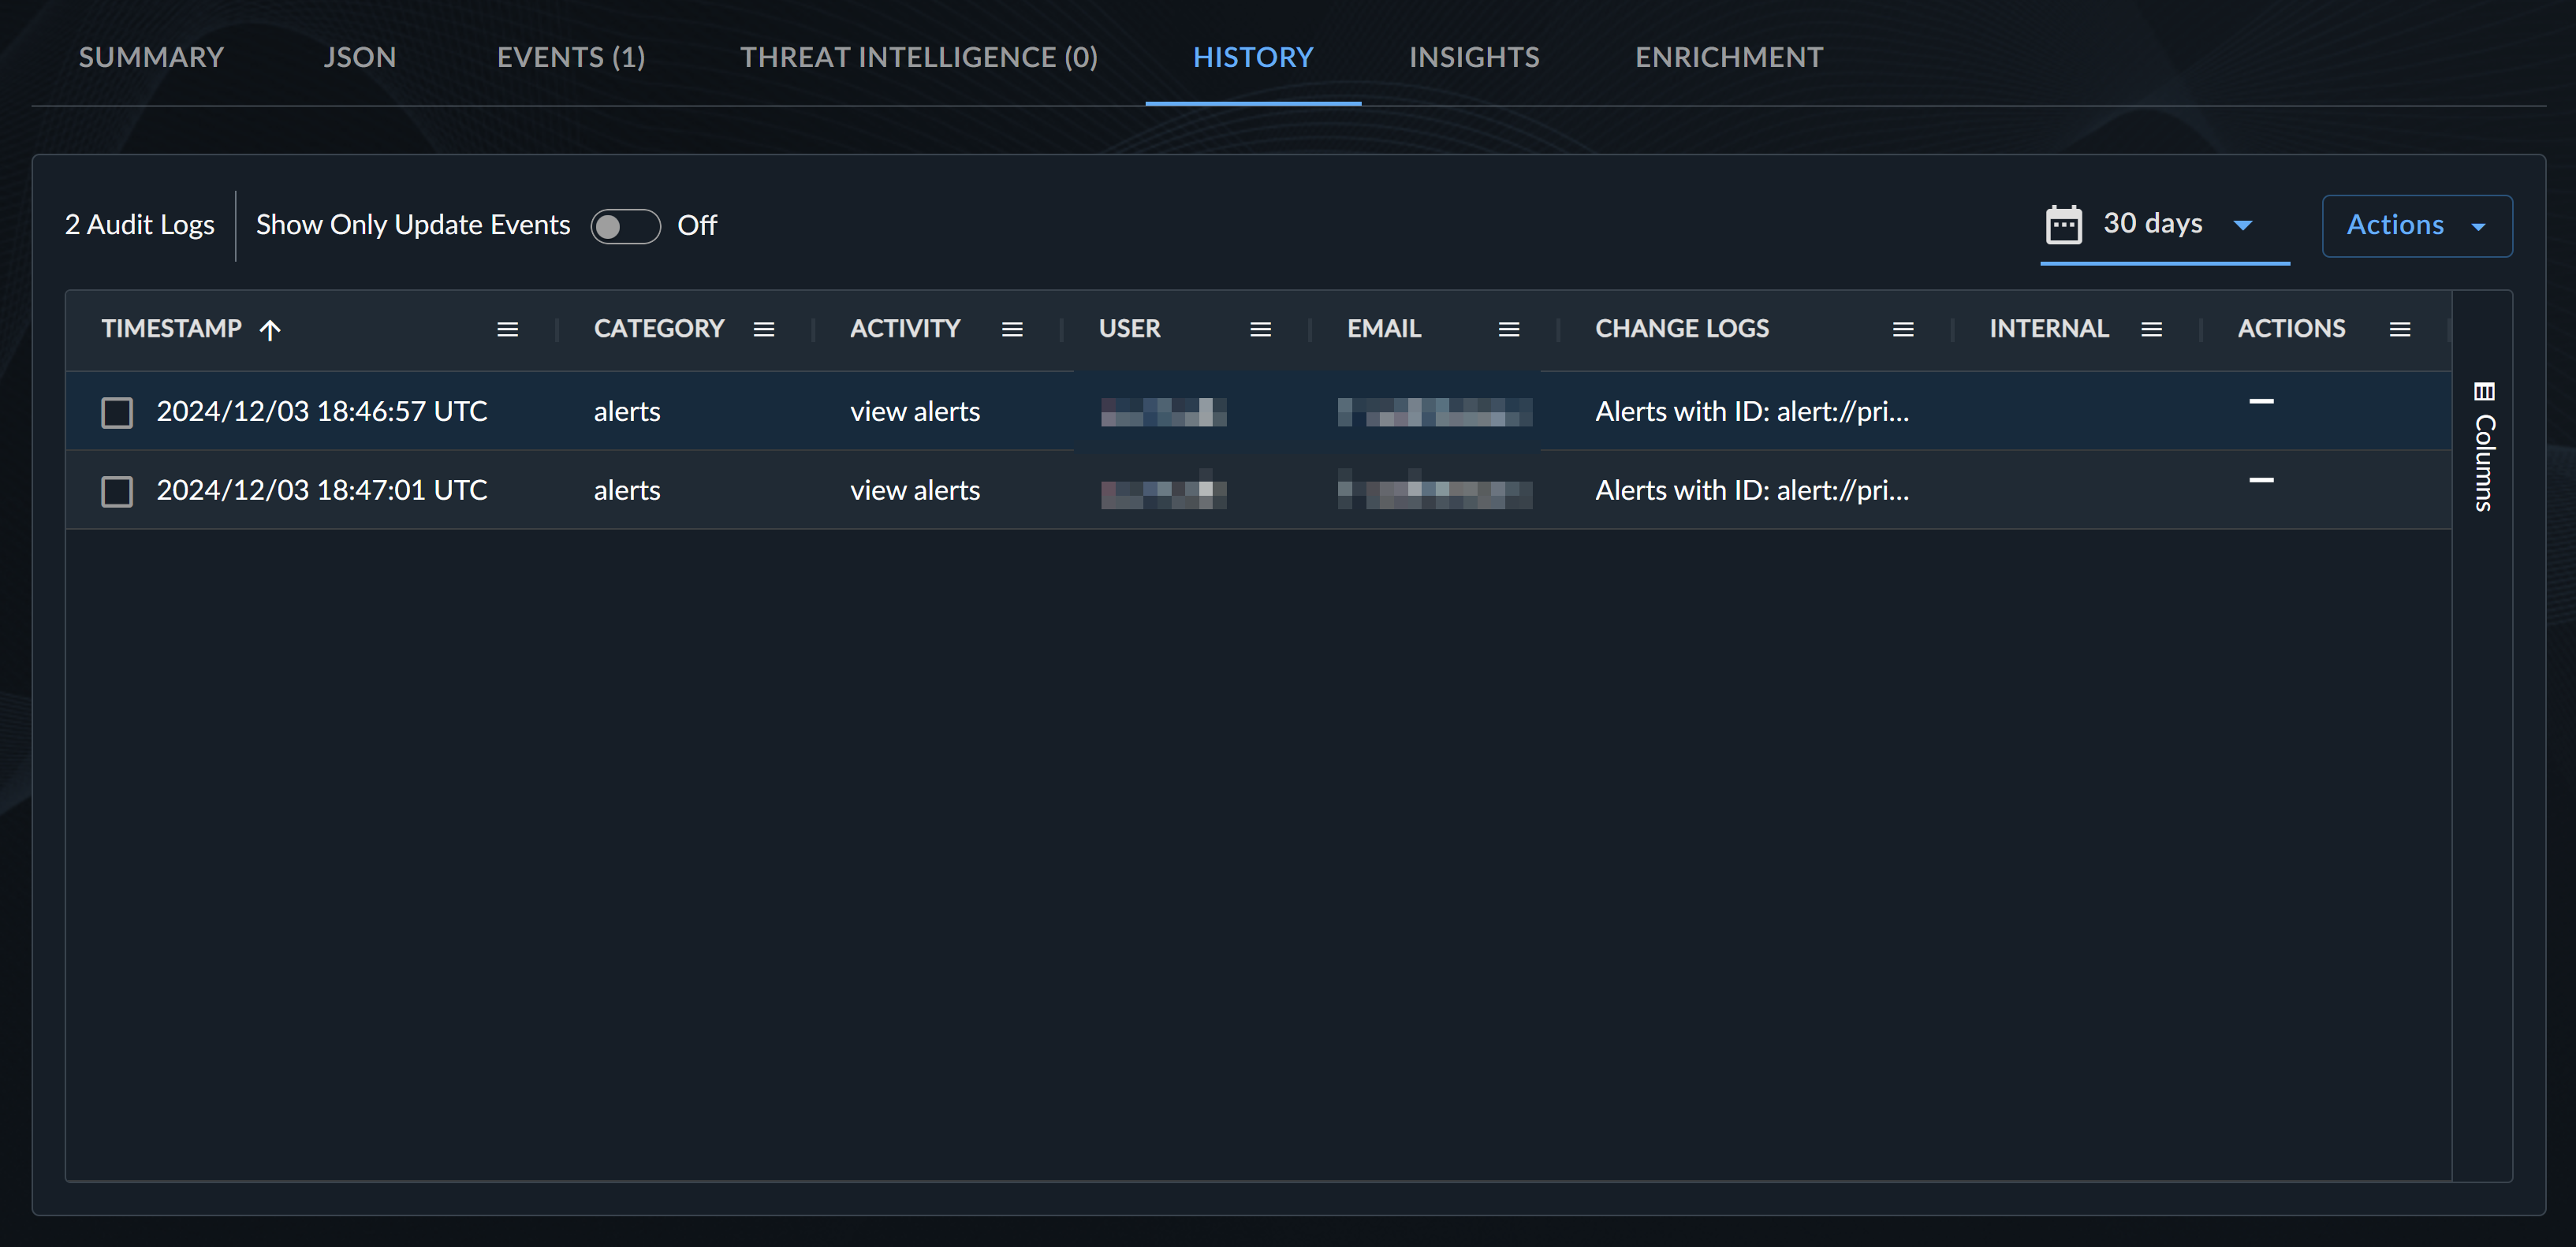
Task: Open the Timestamp column menu icon
Action: click(x=507, y=329)
